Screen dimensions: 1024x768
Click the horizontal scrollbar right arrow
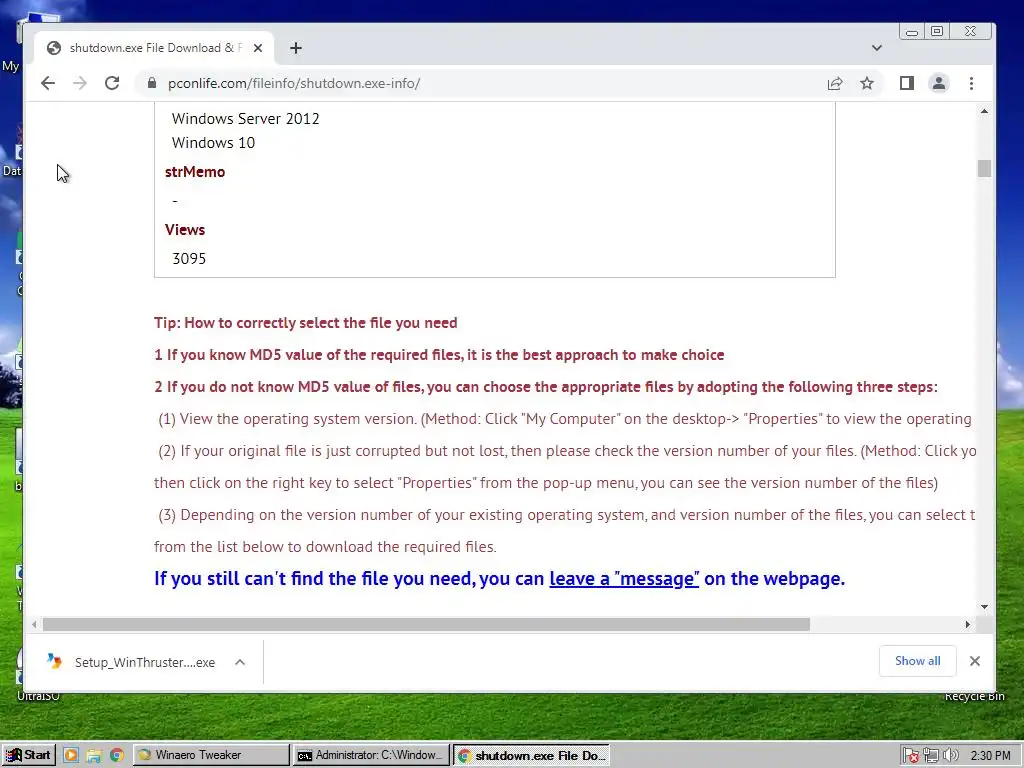point(967,624)
